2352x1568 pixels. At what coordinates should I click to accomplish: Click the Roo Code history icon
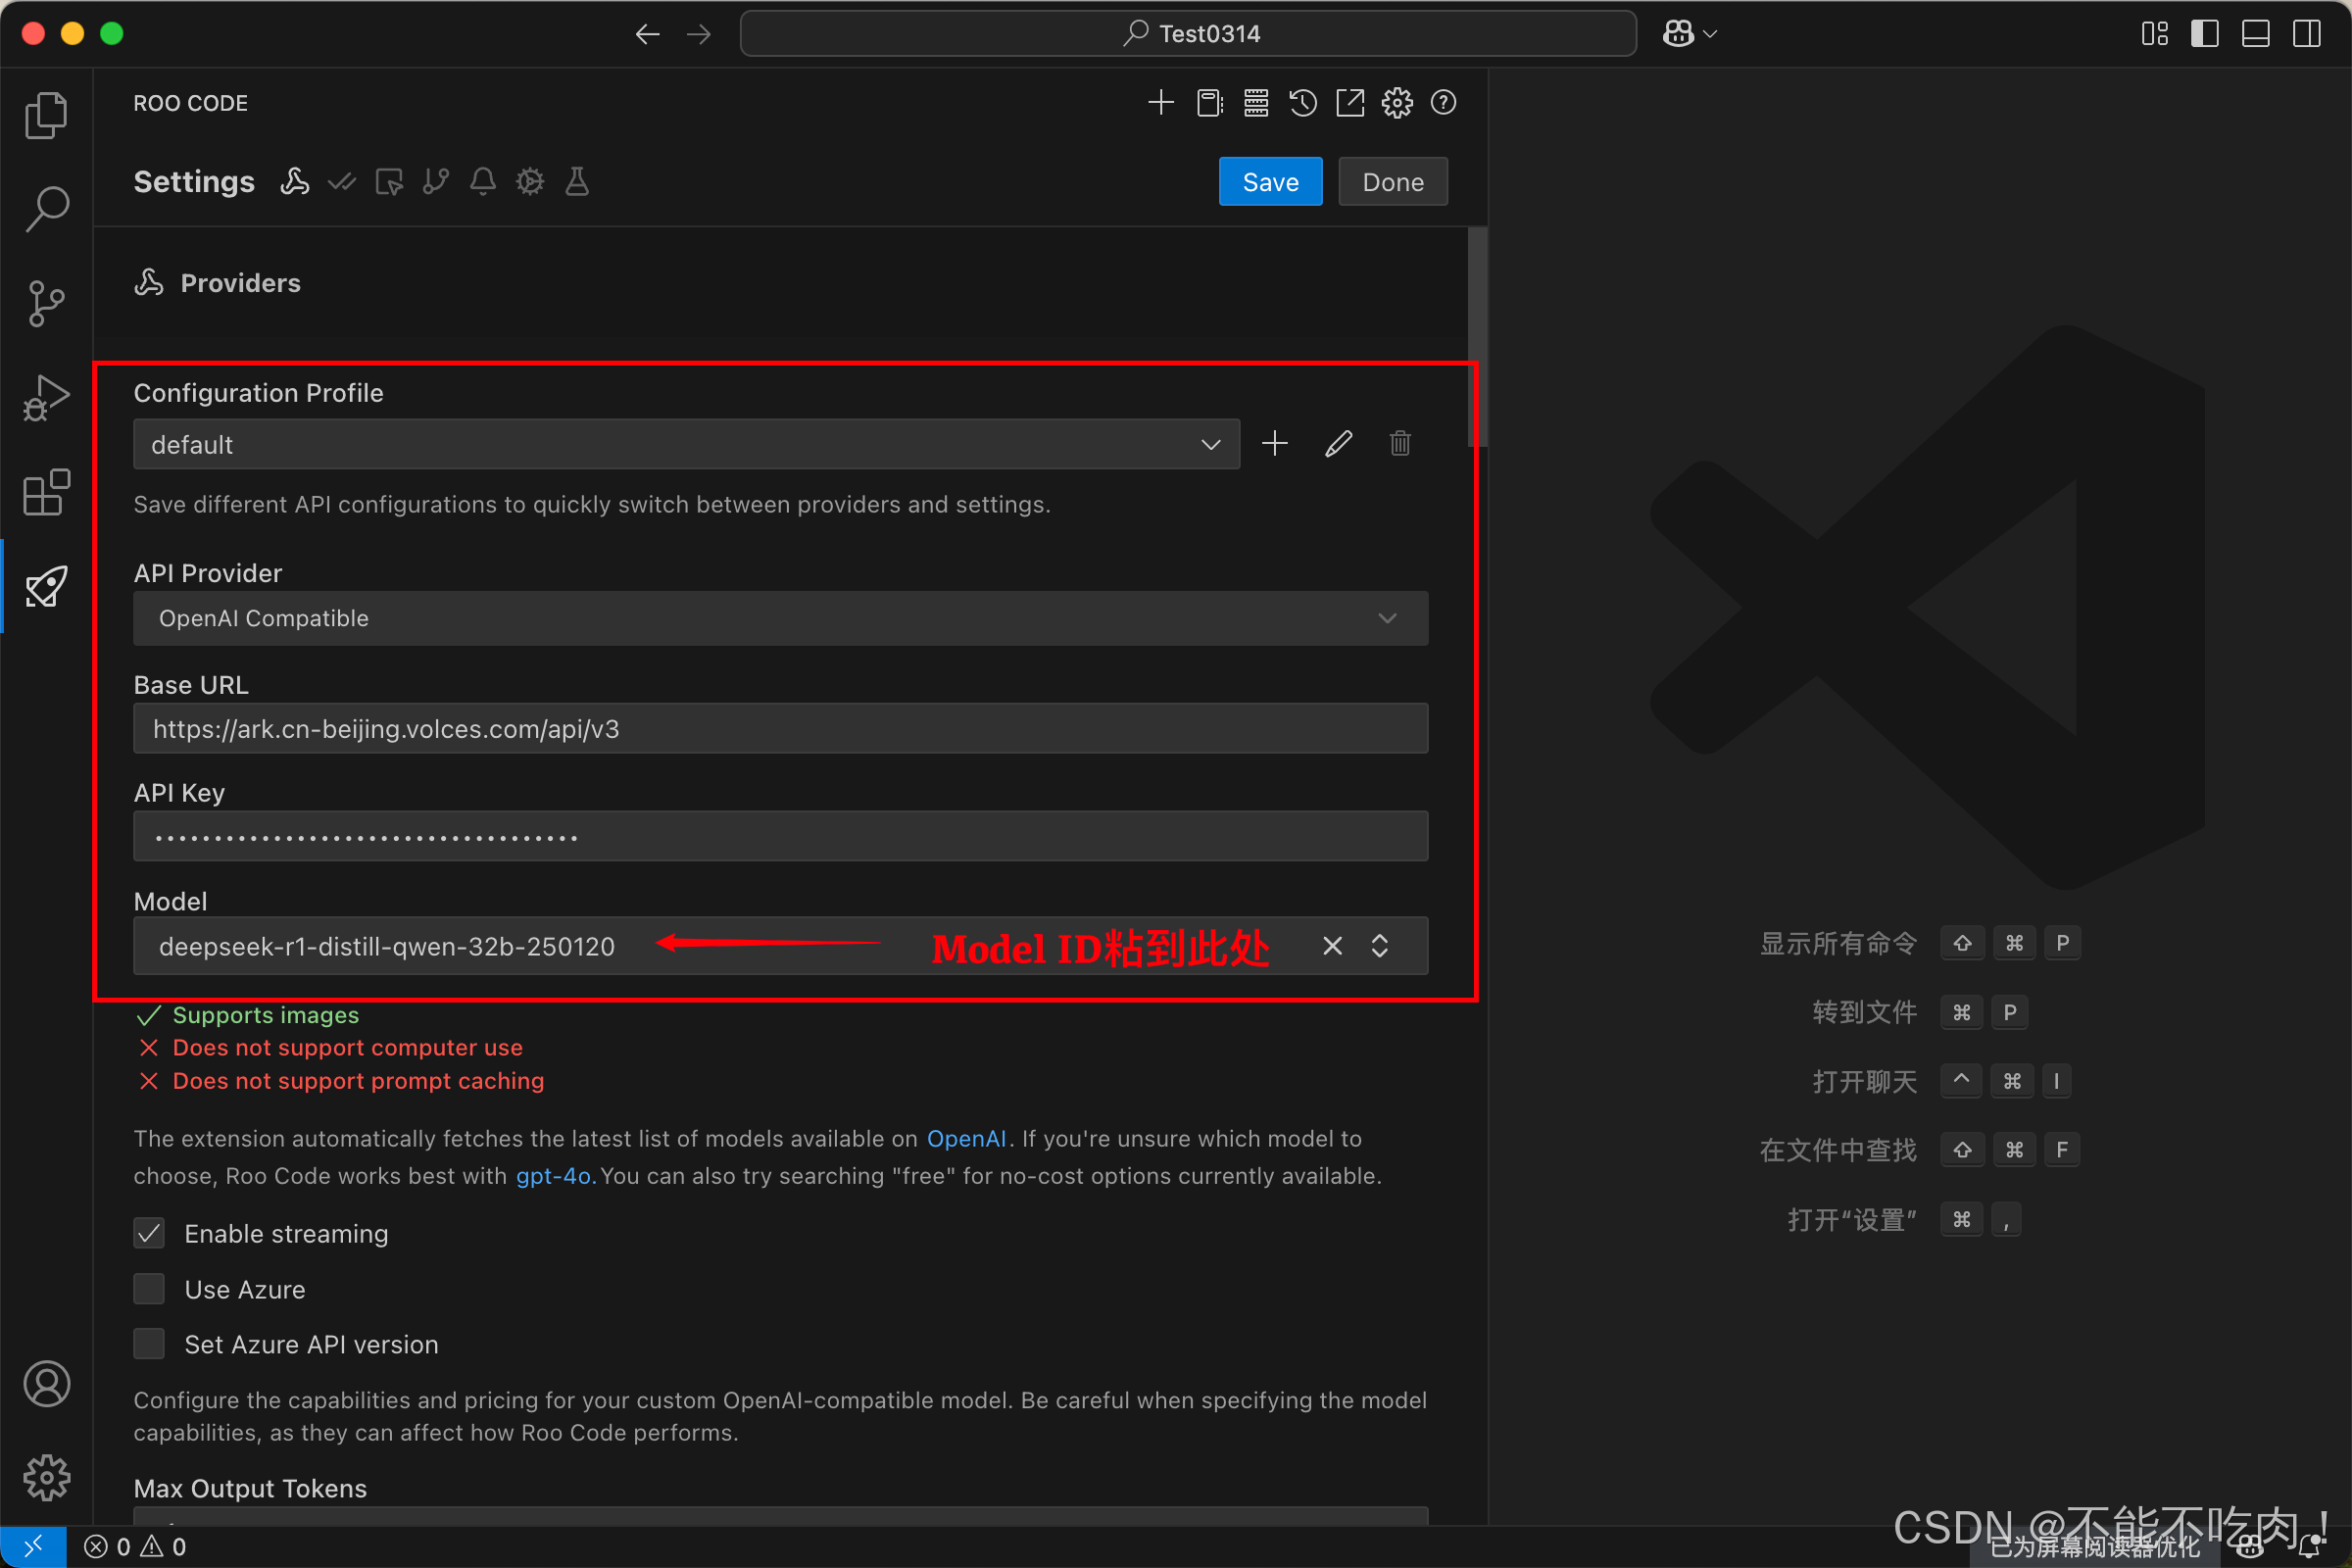[x=1302, y=103]
